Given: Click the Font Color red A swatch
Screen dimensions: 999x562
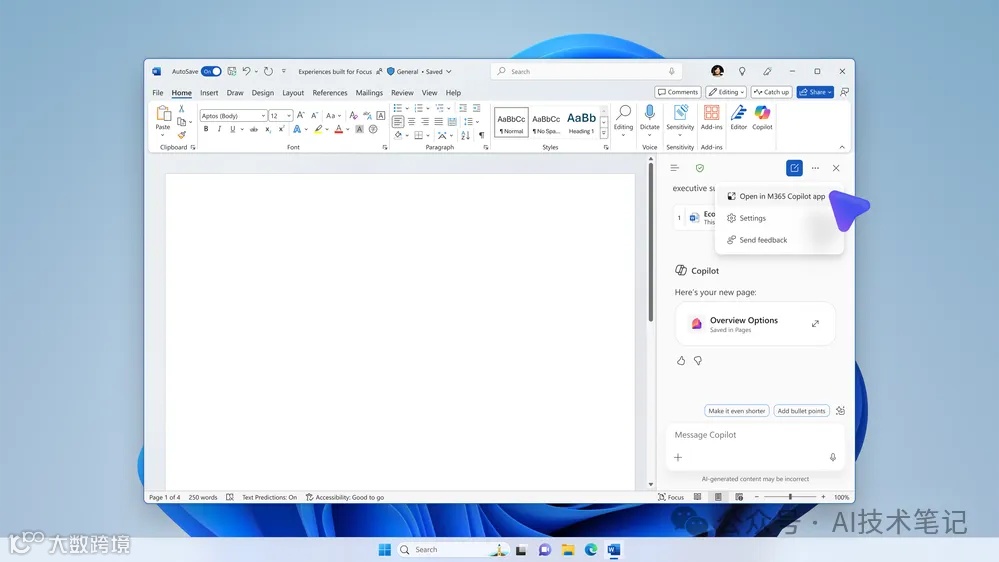Looking at the screenshot, I should 338,129.
